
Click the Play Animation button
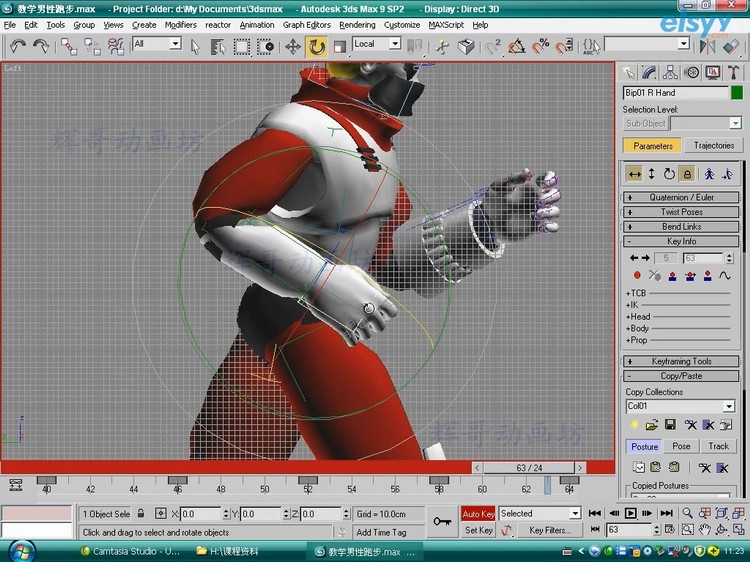pyautogui.click(x=630, y=513)
